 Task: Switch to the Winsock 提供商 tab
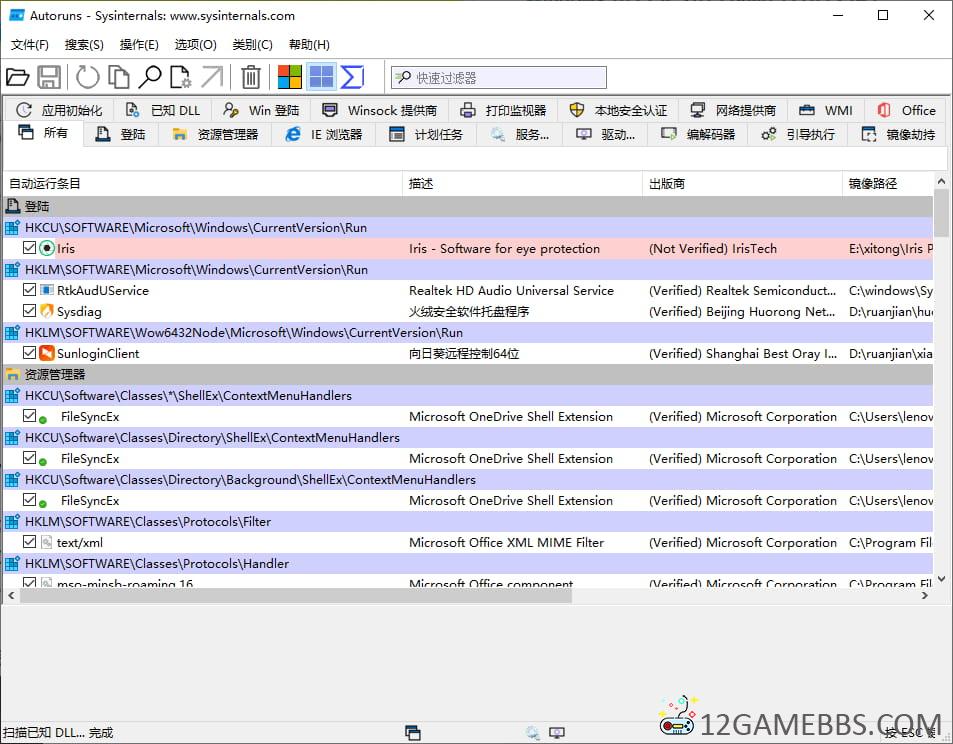379,110
